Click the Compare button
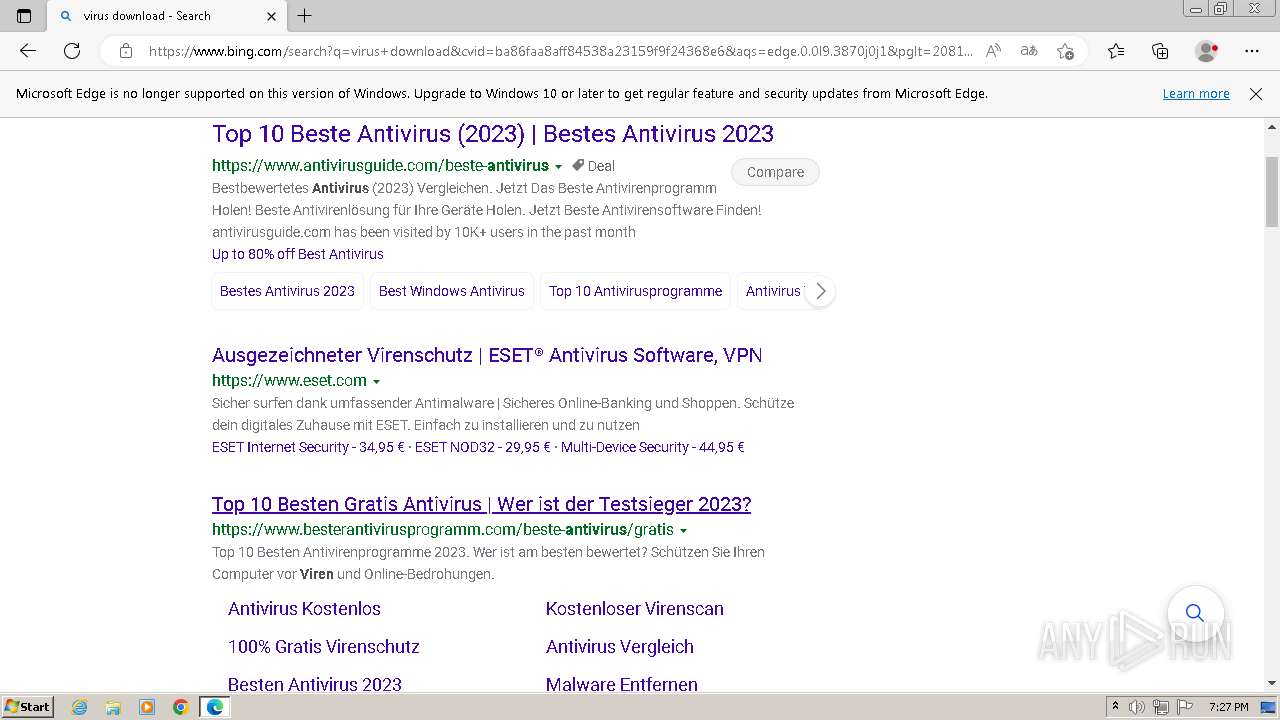This screenshot has width=1280, height=720. pos(775,172)
